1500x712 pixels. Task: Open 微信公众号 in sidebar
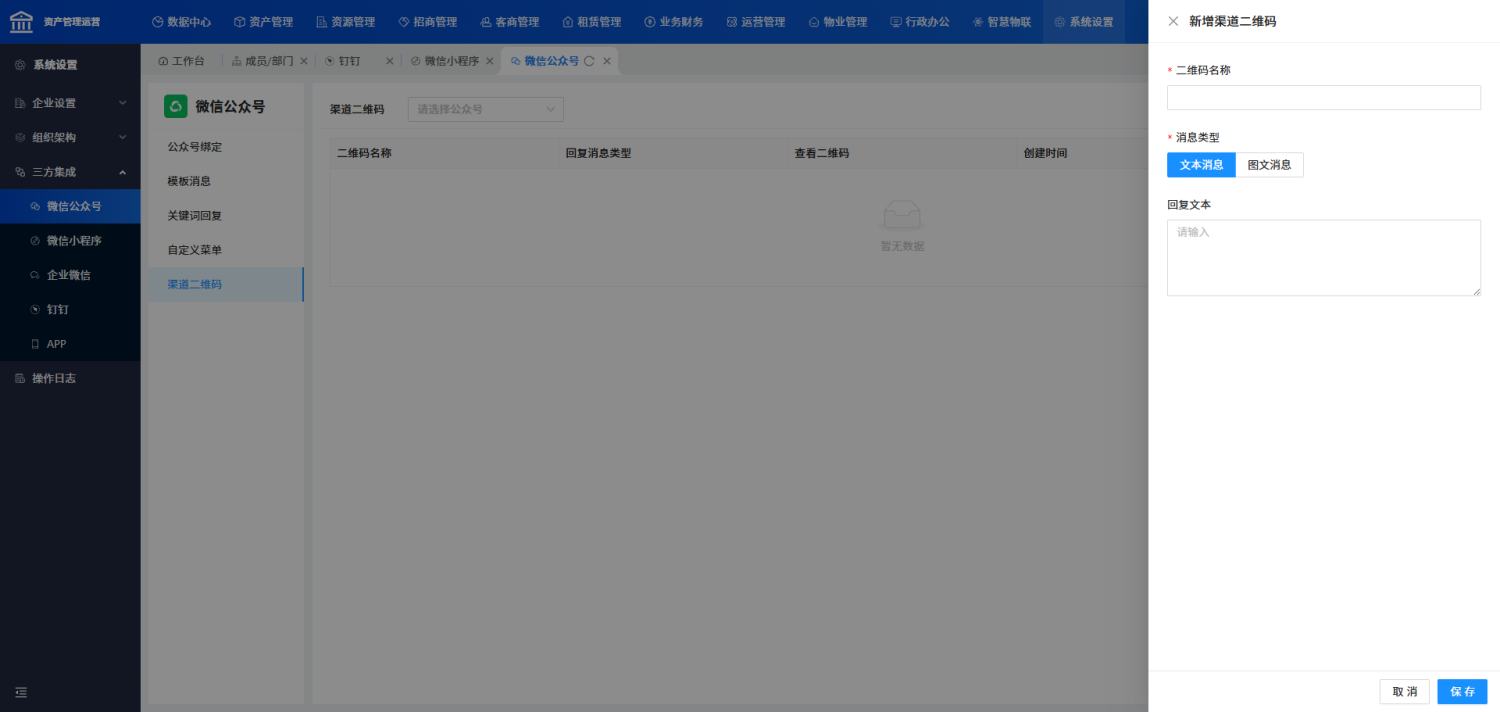click(70, 206)
